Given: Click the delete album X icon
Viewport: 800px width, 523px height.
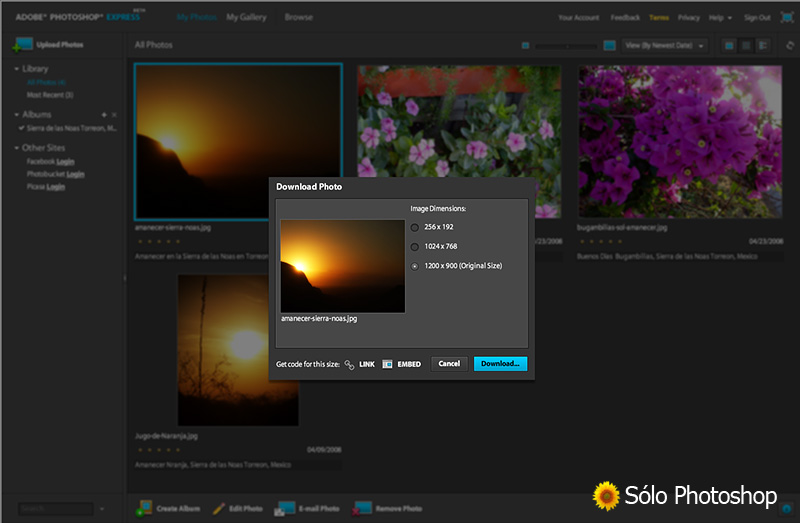Looking at the screenshot, I should pyautogui.click(x=114, y=115).
